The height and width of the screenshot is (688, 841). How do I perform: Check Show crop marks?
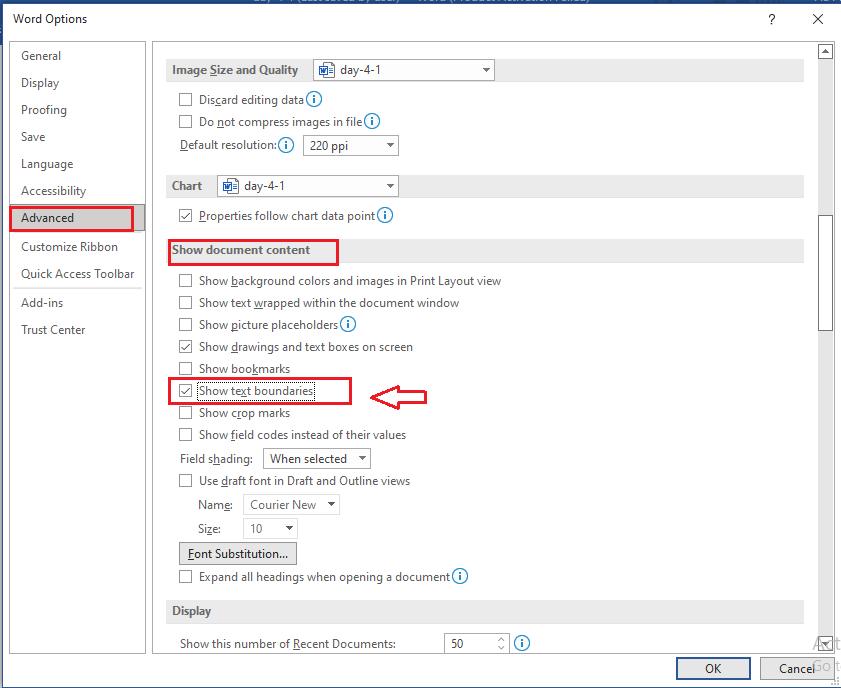click(185, 412)
